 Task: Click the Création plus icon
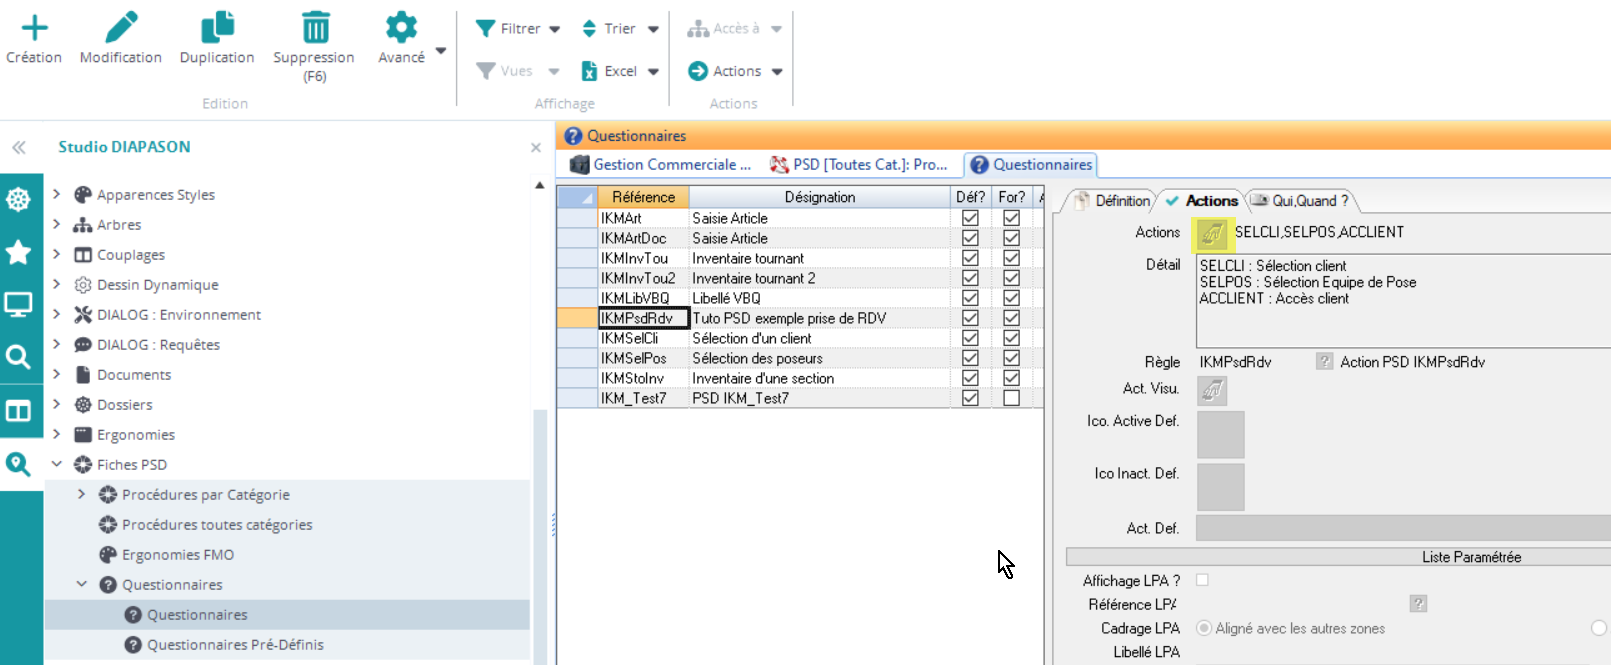click(34, 28)
